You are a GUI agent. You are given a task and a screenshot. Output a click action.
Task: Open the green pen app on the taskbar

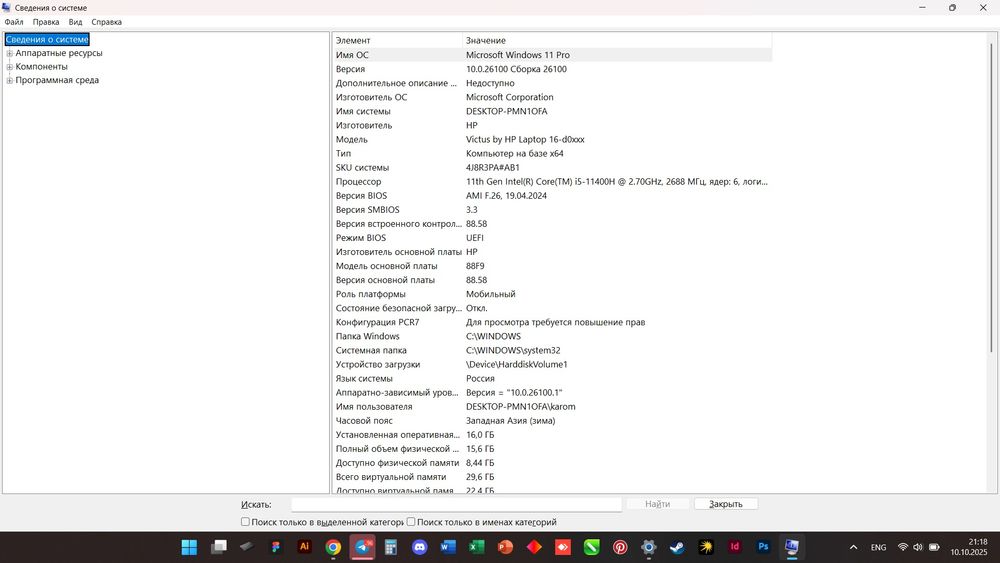pyautogui.click(x=591, y=547)
